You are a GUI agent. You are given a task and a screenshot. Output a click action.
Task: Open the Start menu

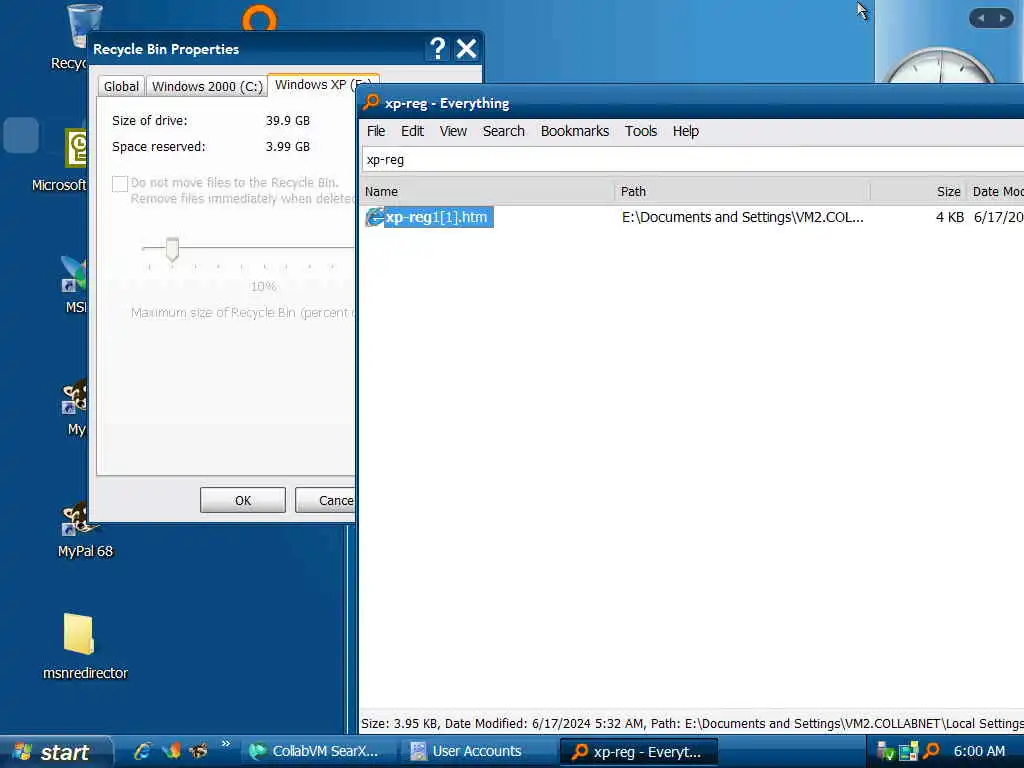click(56, 752)
